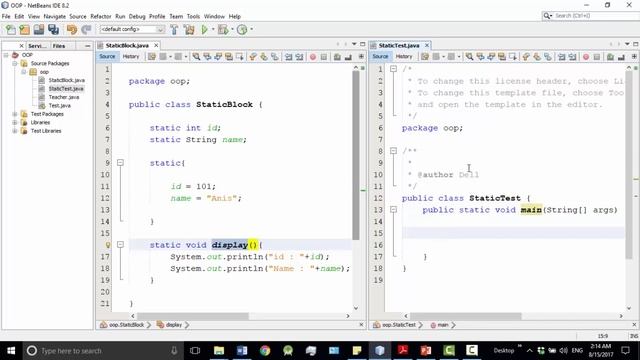This screenshot has height=360, width=640.
Task: Toggle bookmark in StaticTest.java toolbar
Action: click(548, 57)
